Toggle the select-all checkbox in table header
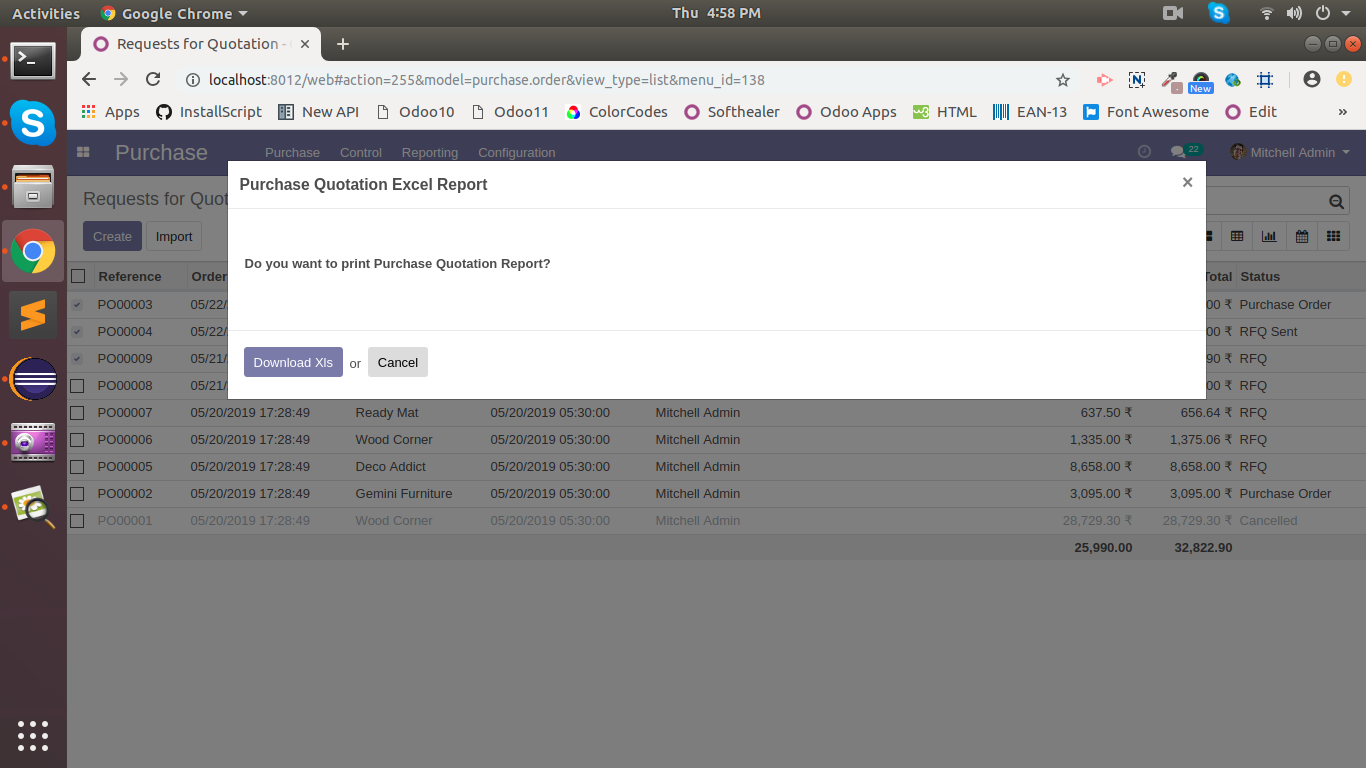The width and height of the screenshot is (1366, 768). point(78,276)
